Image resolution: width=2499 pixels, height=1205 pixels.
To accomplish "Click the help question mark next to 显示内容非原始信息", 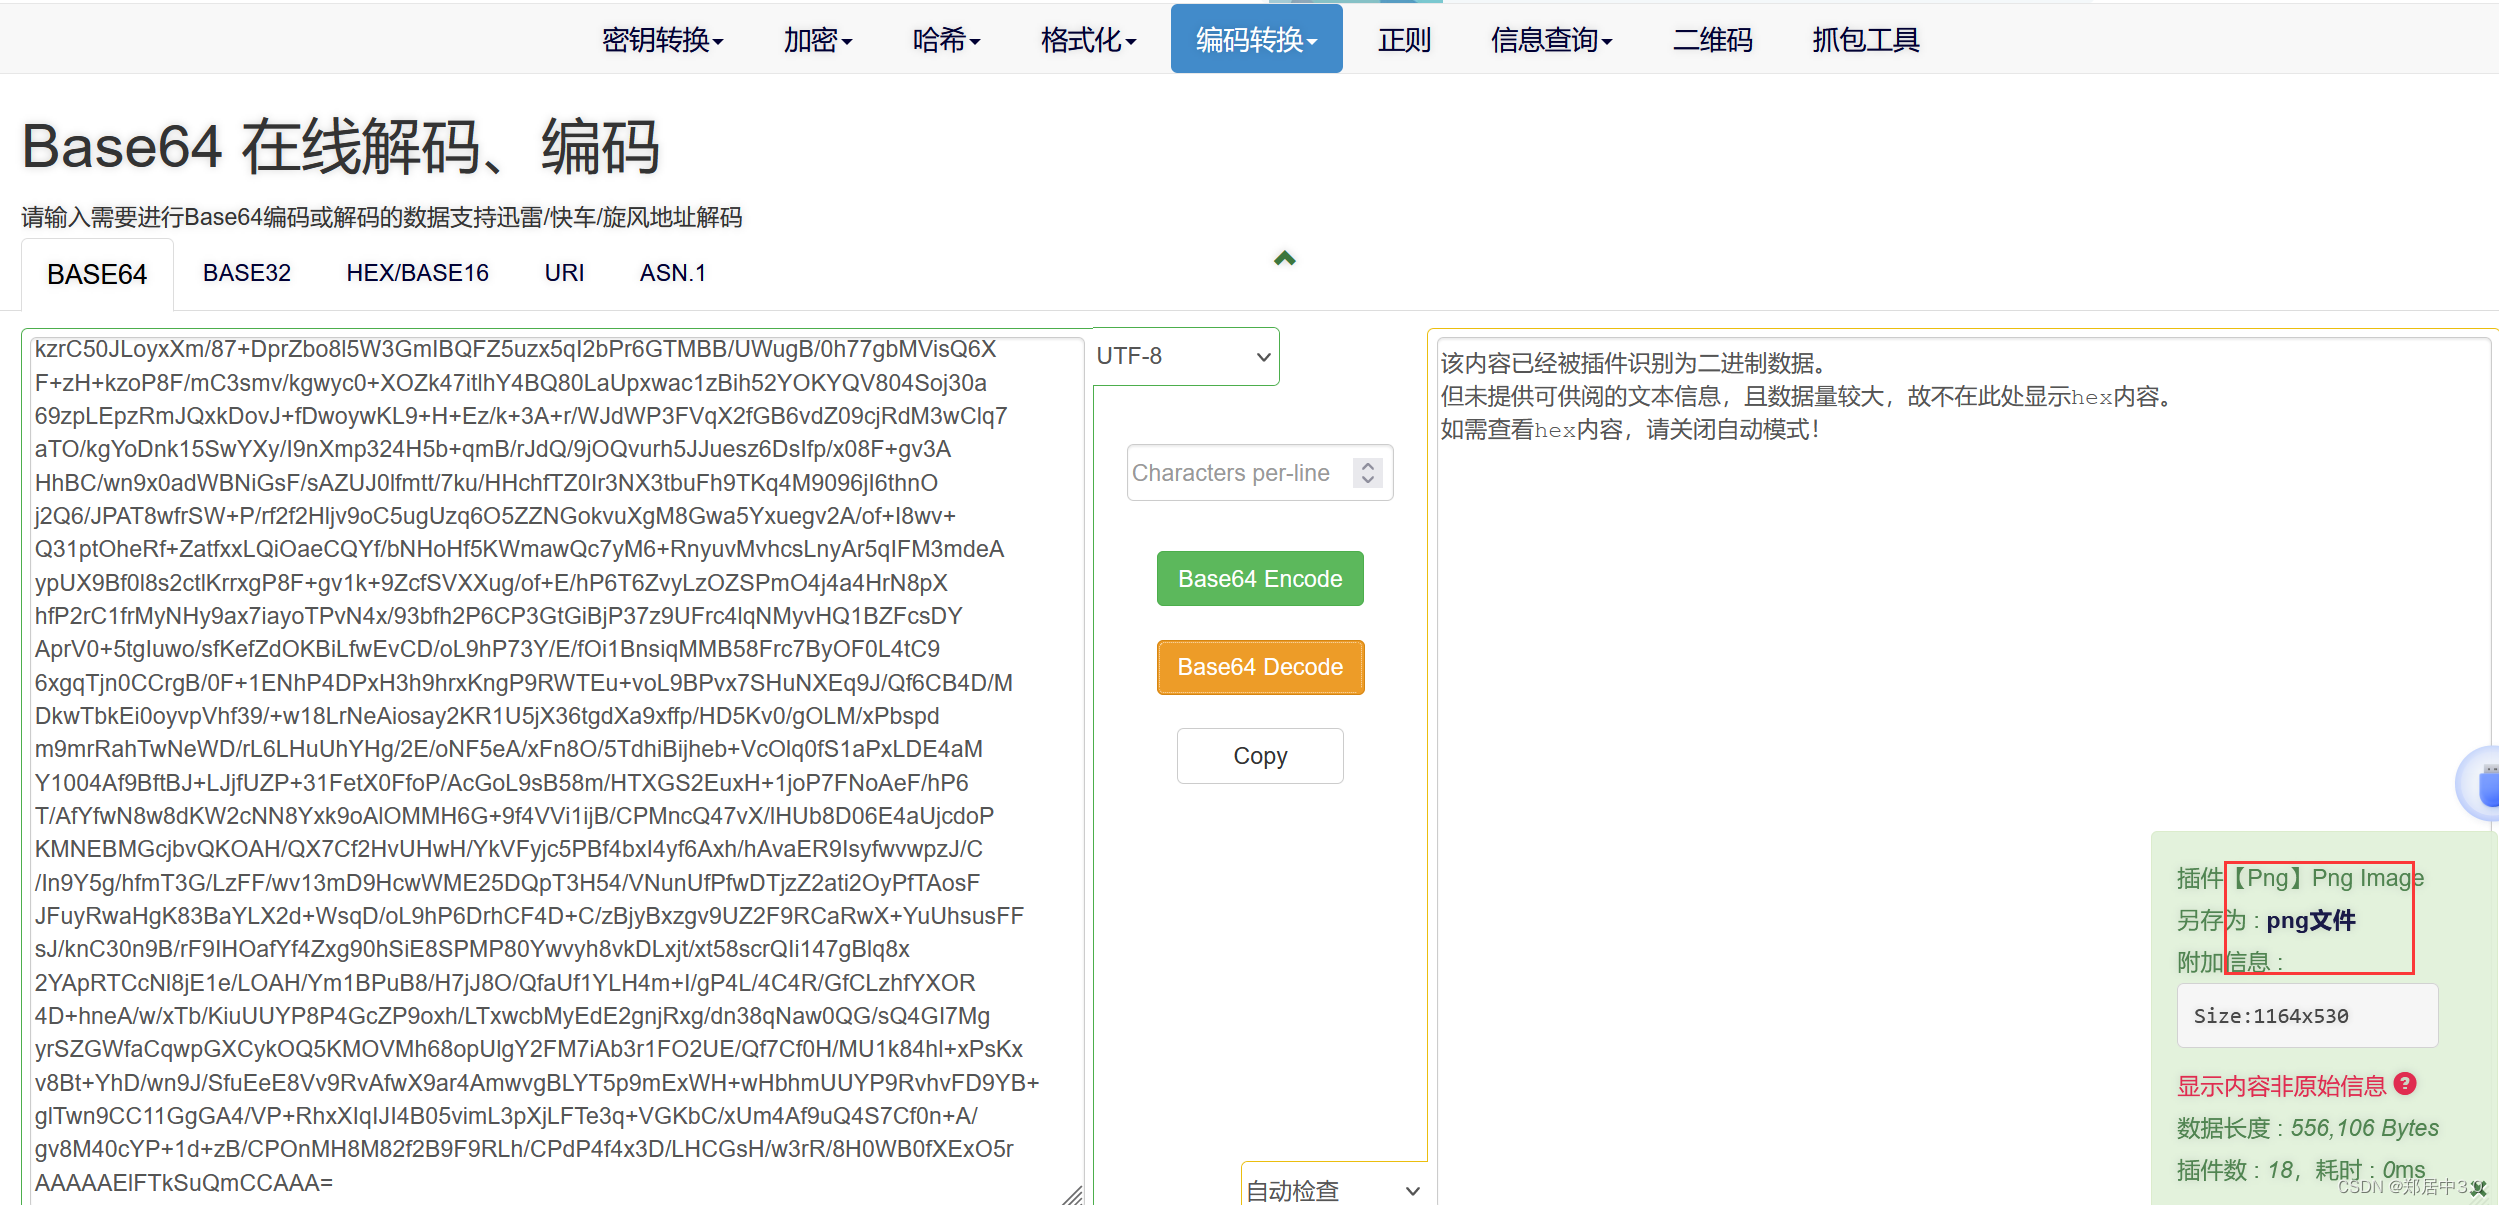I will 2405,1083.
